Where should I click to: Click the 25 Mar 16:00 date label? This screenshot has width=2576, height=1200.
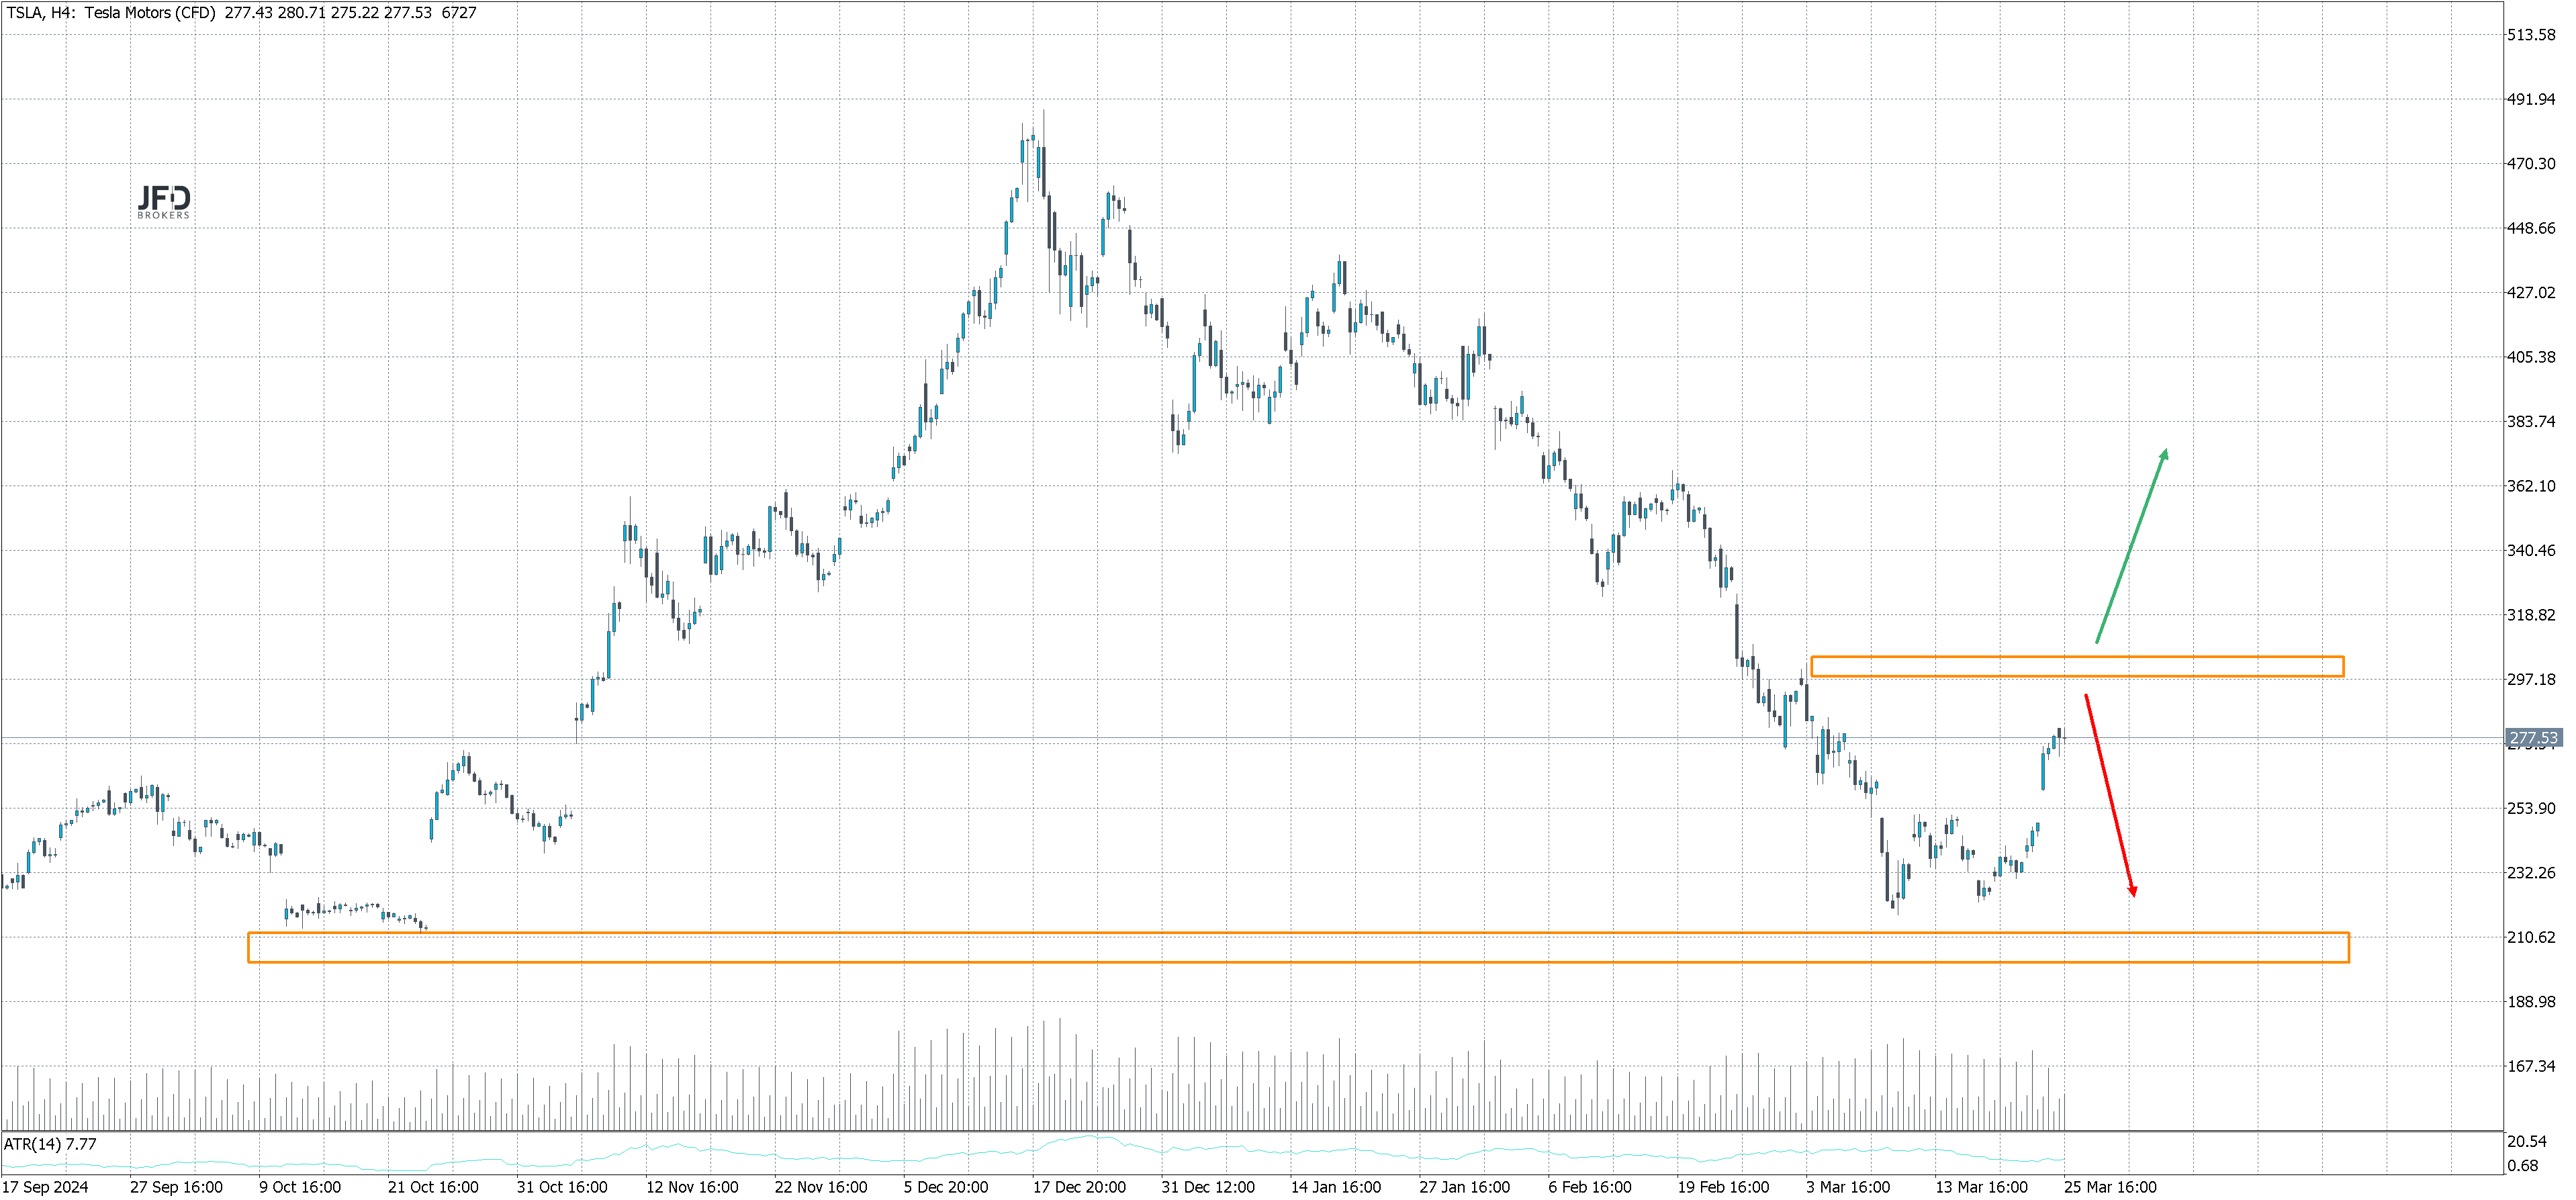pos(2110,1187)
